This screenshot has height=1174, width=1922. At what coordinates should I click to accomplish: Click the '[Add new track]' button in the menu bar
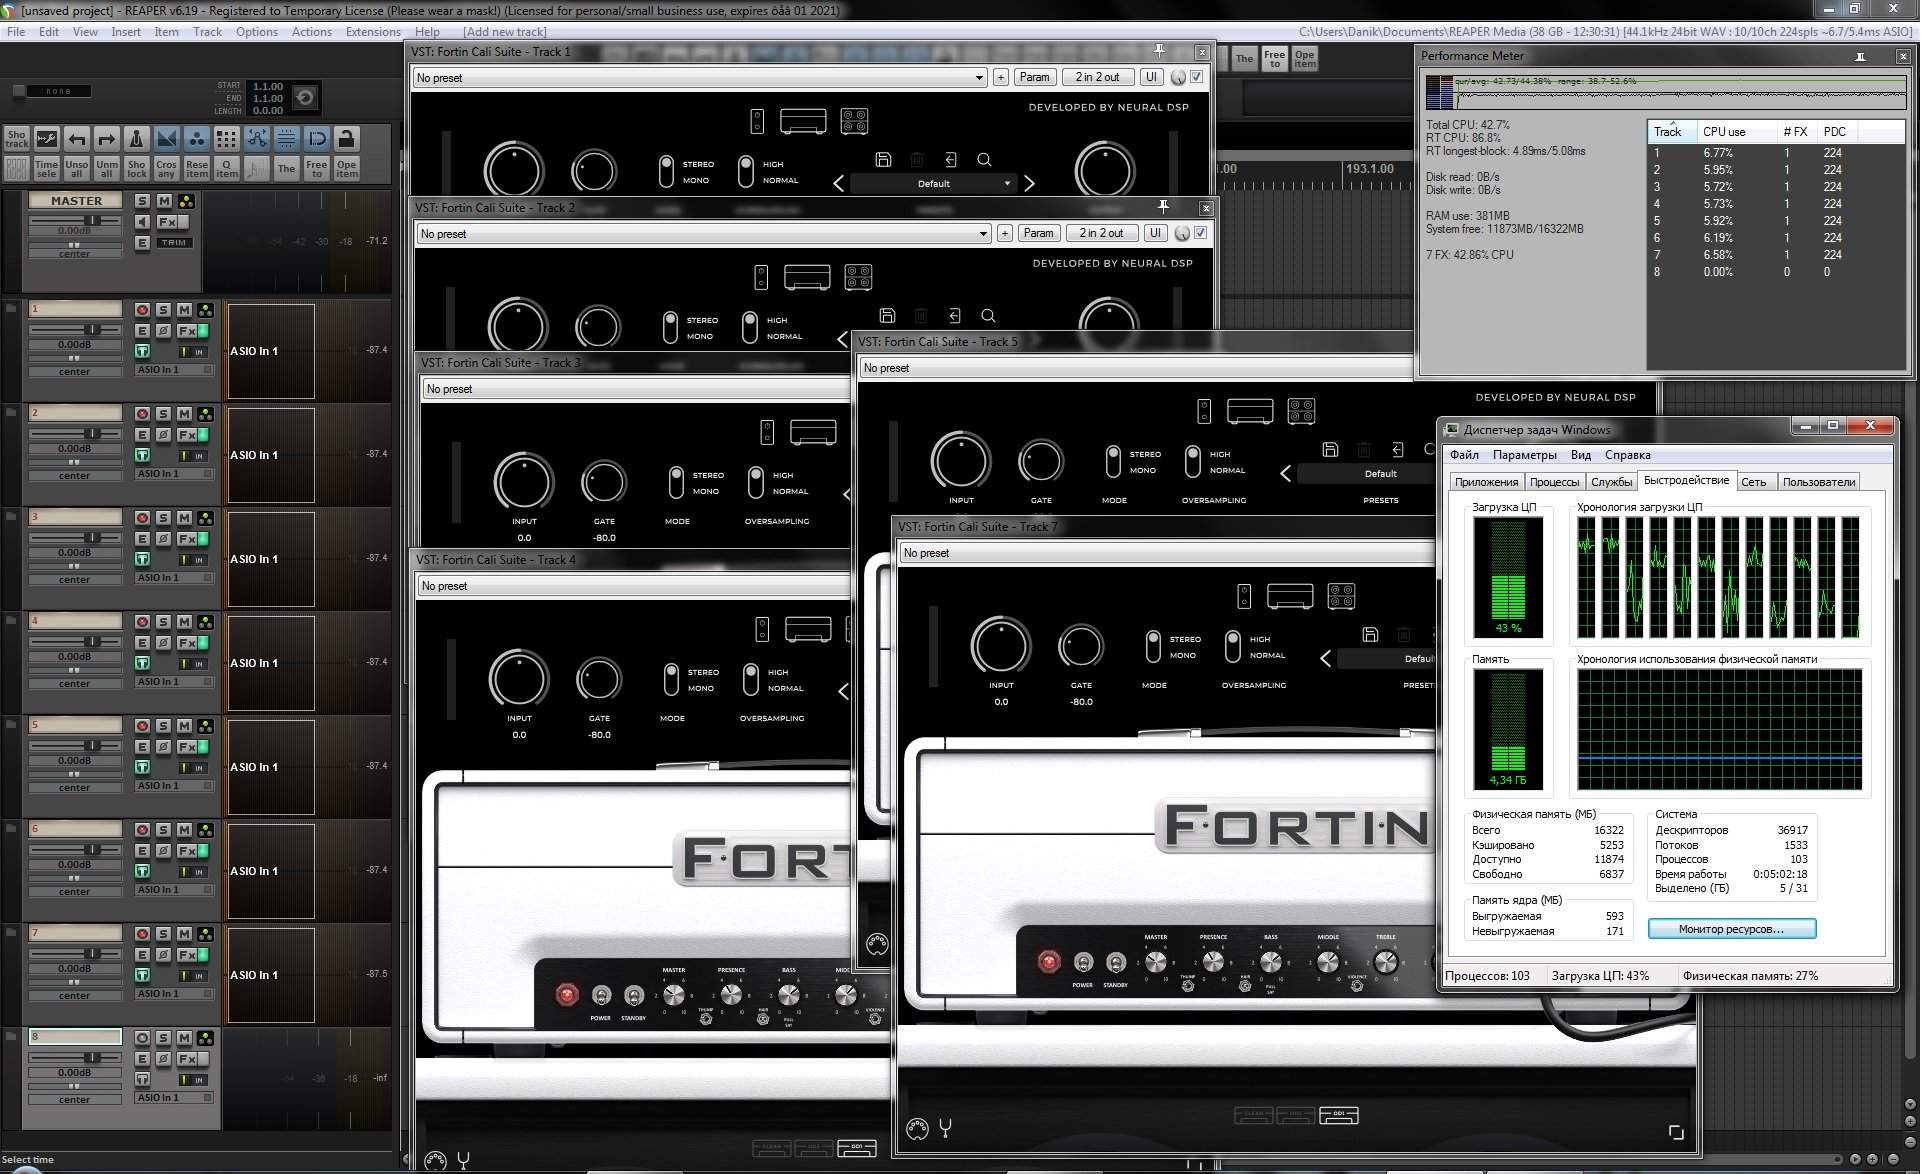(505, 32)
